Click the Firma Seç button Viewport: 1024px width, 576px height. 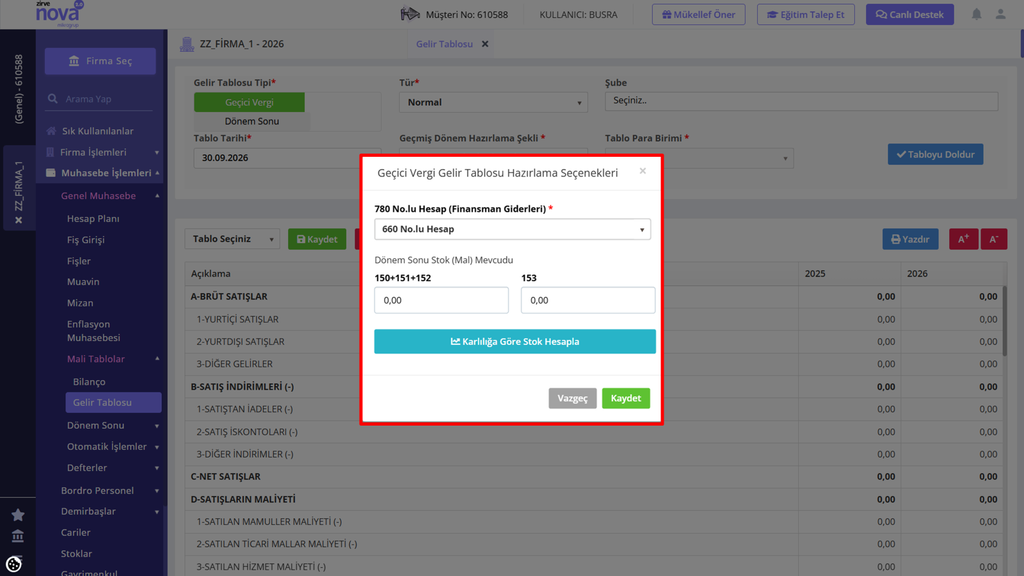pos(100,61)
